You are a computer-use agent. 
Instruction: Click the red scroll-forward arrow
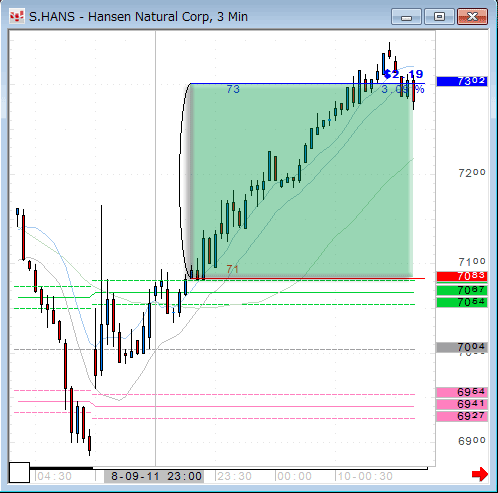pos(480,474)
